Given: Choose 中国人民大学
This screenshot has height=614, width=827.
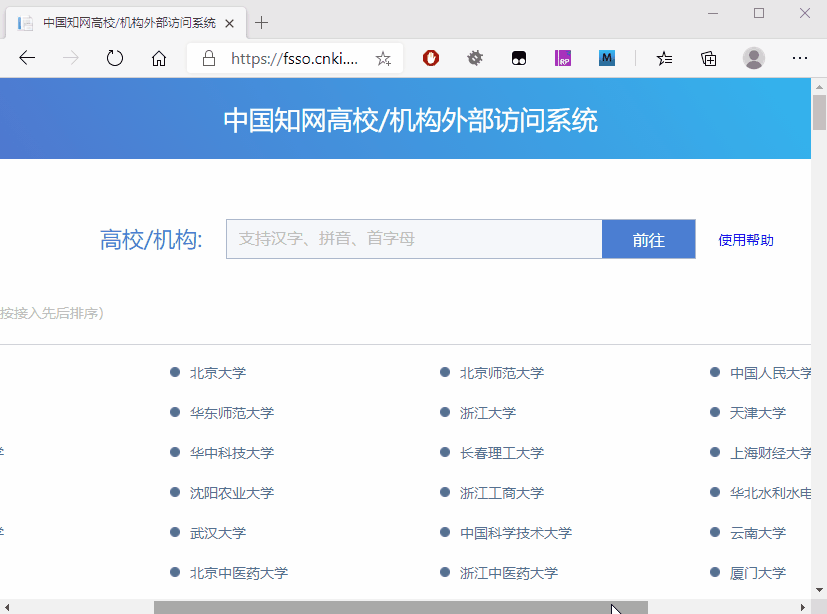Looking at the screenshot, I should 771,373.
